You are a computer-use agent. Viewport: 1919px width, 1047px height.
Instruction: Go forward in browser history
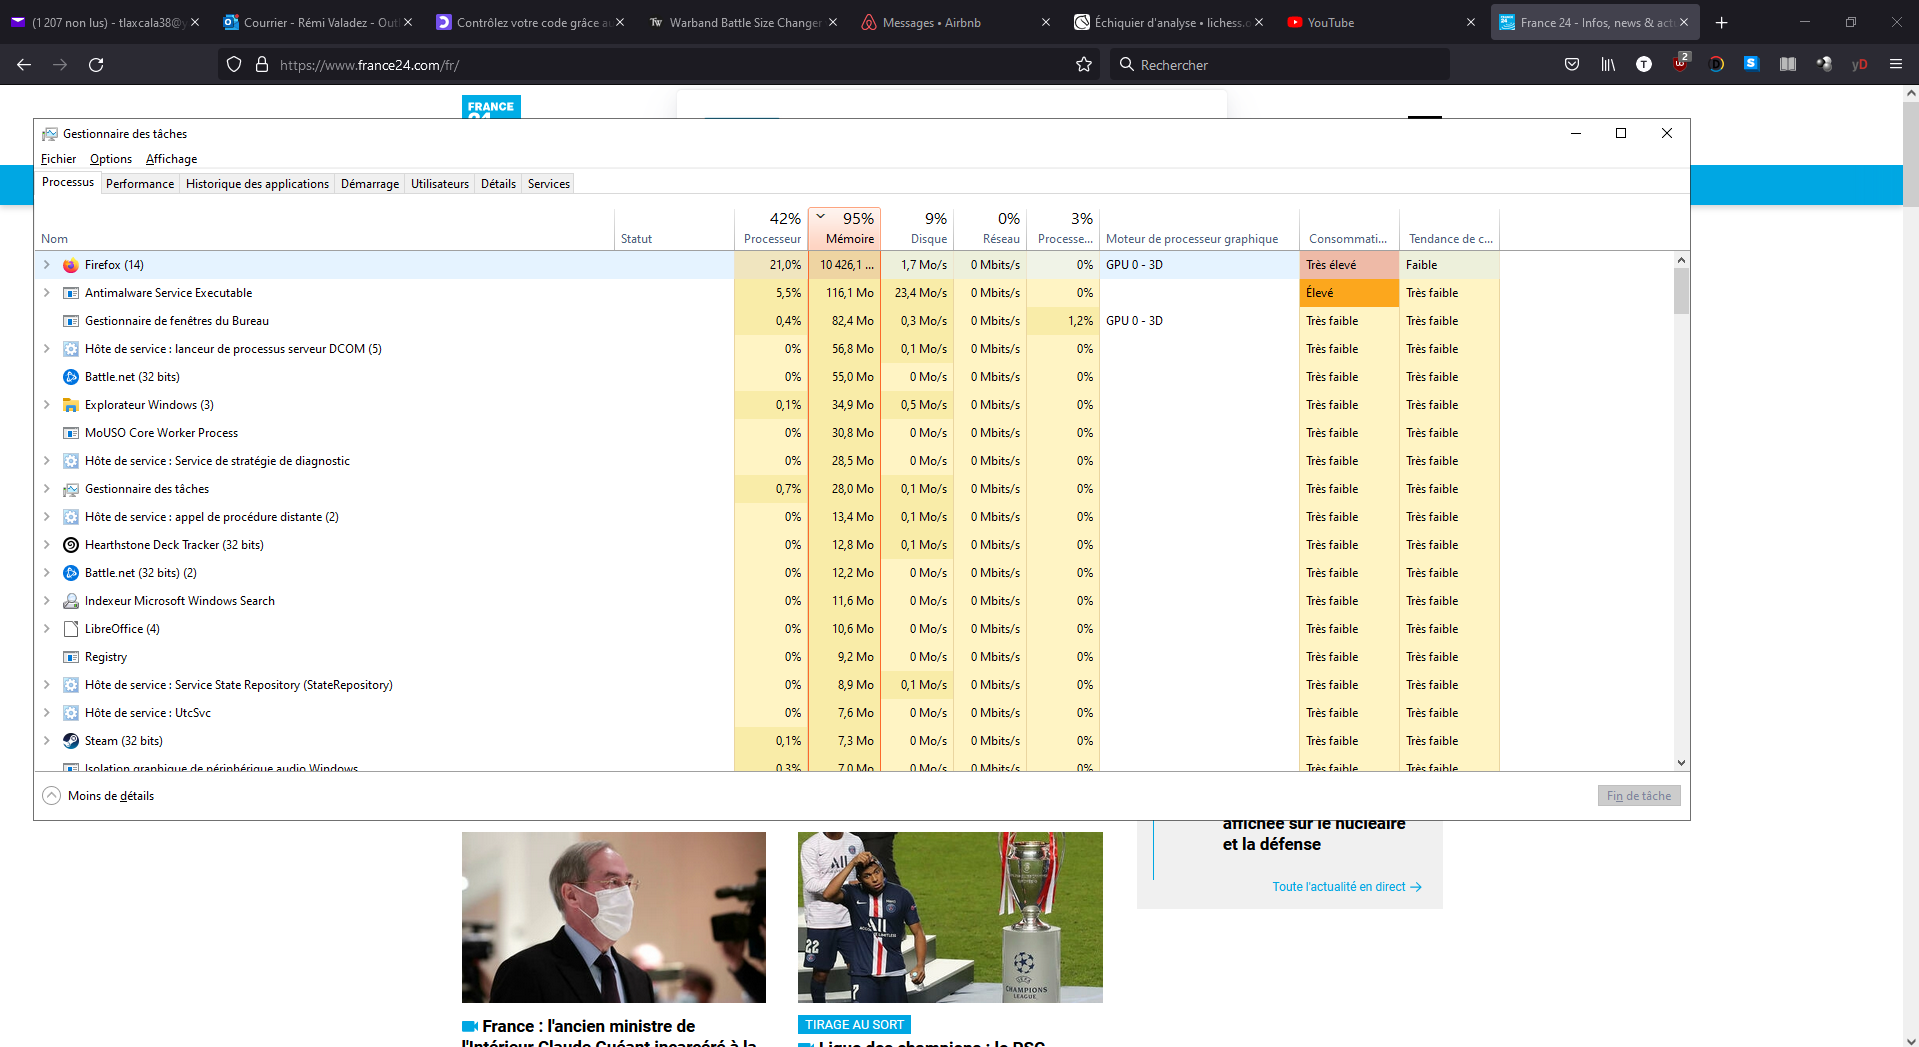point(60,65)
